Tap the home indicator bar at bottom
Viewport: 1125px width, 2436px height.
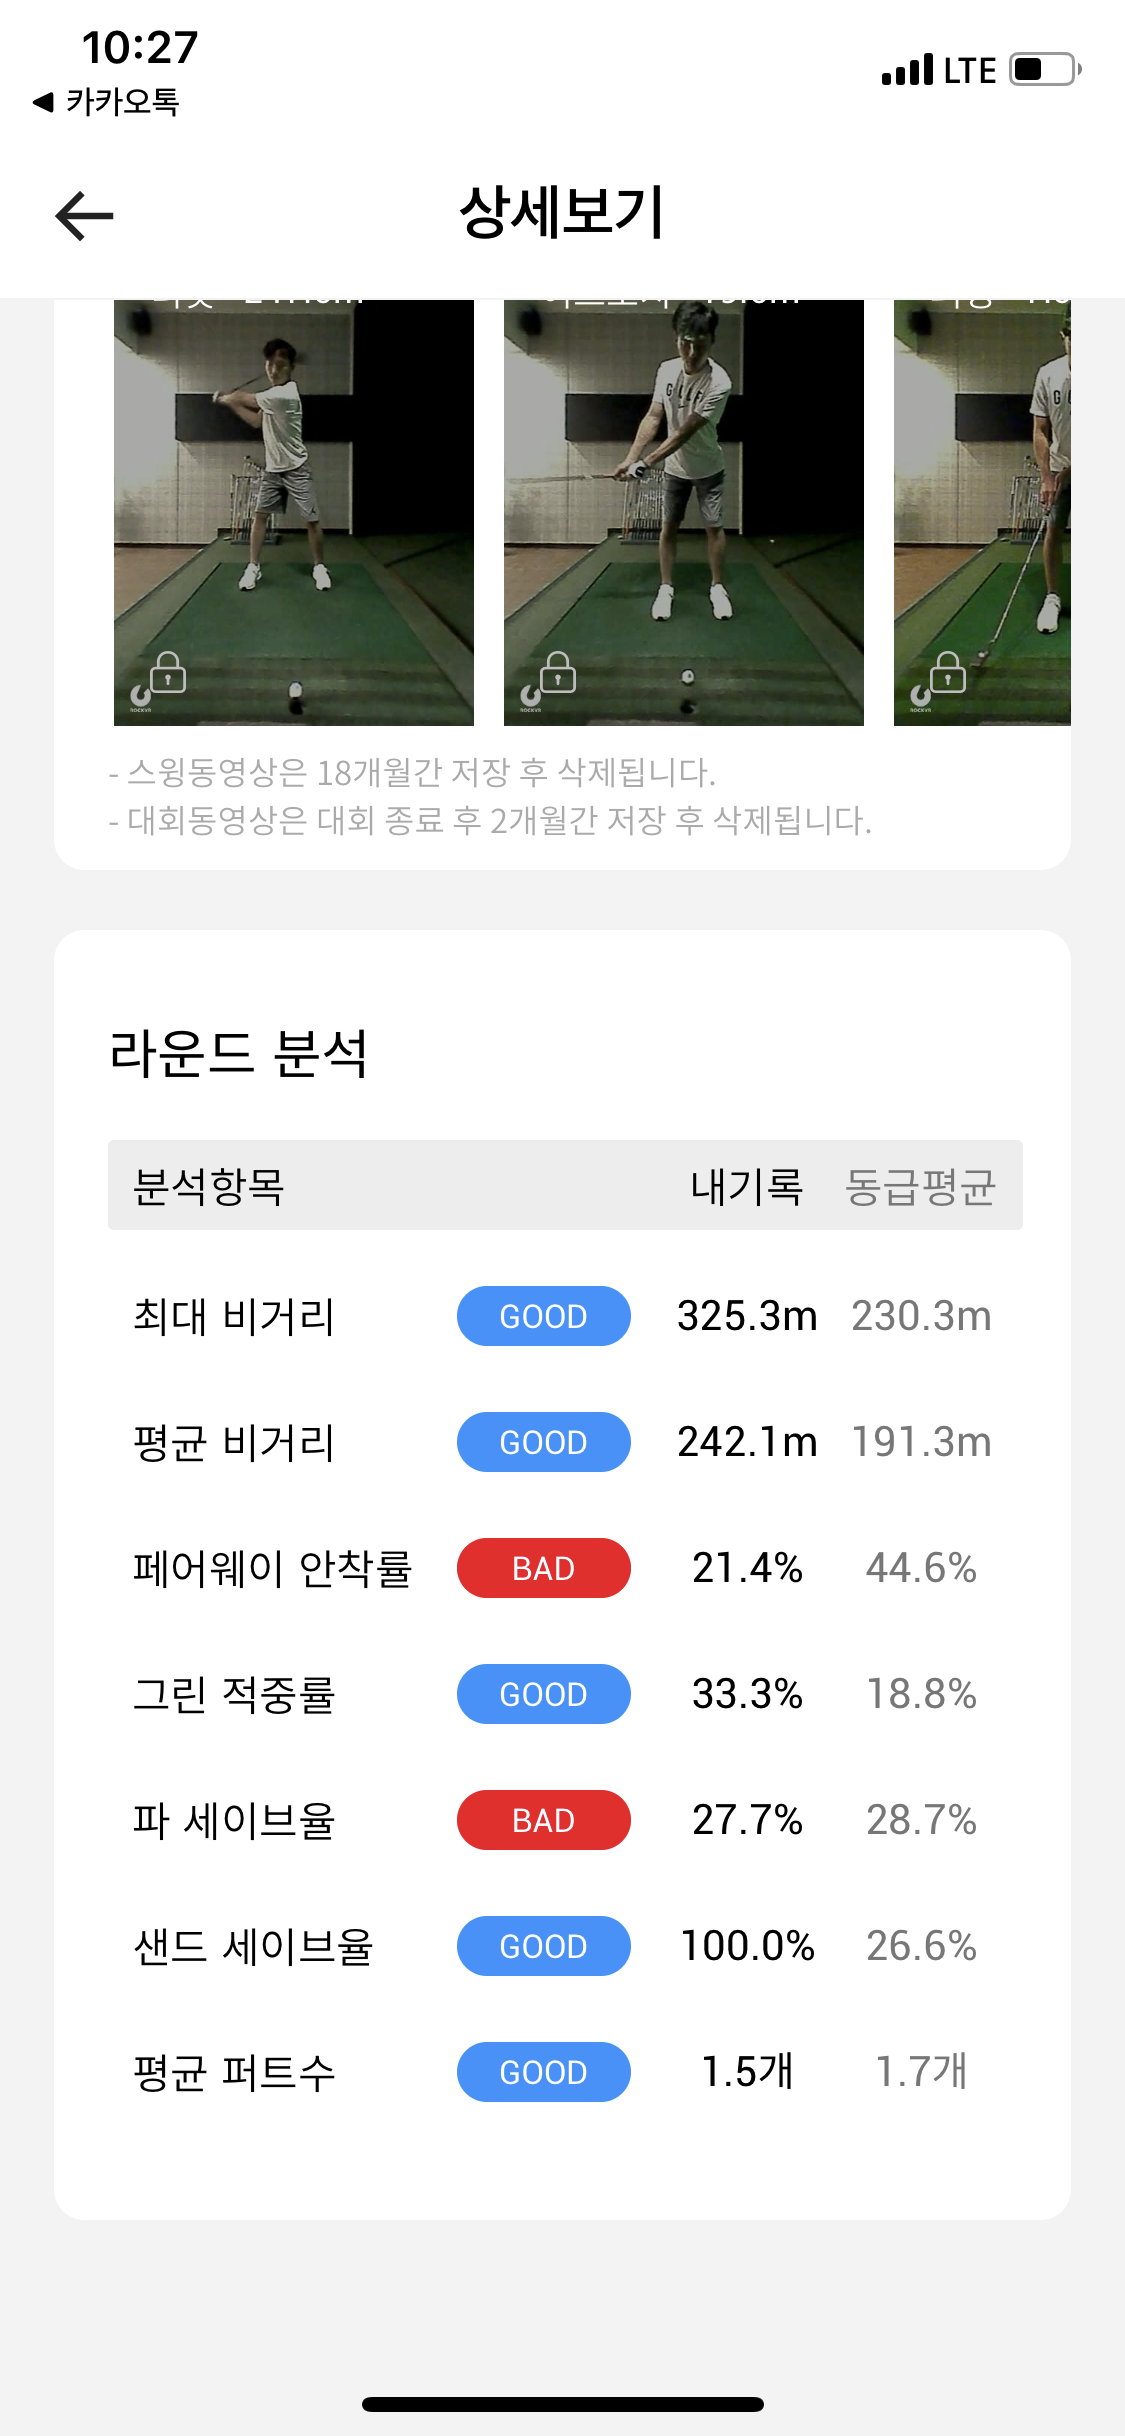[562, 2404]
